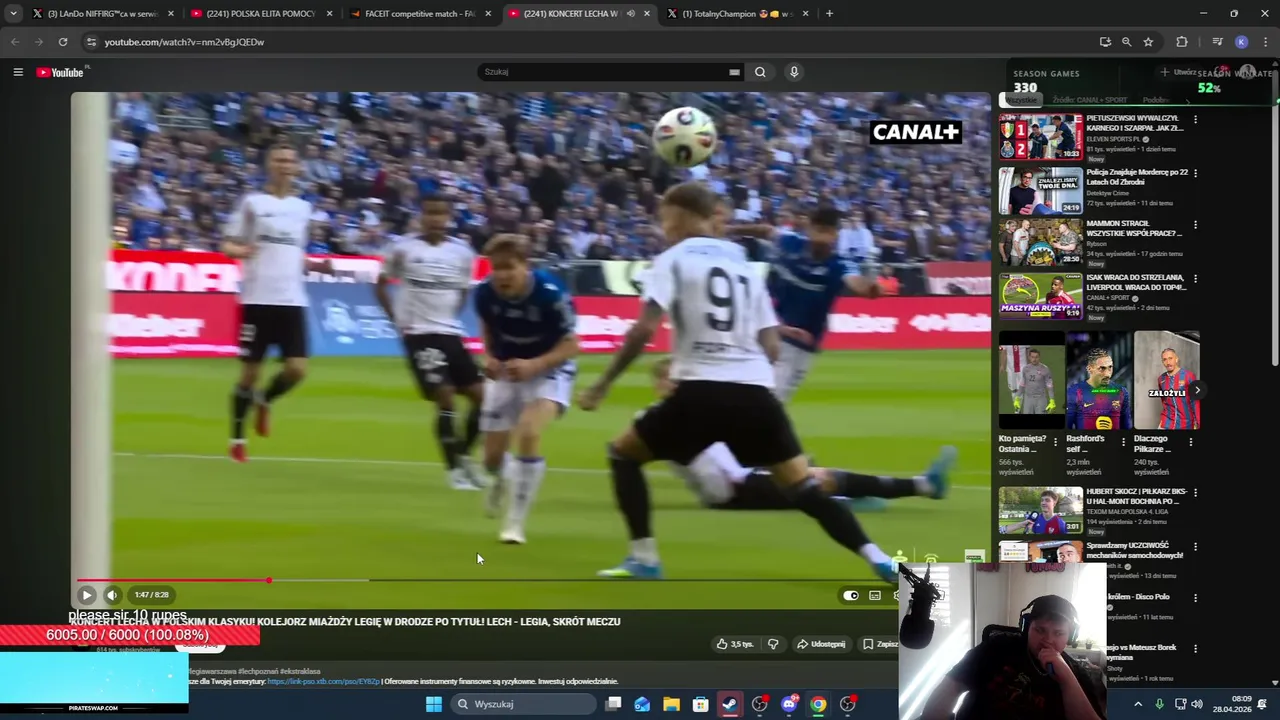Reload the page

point(63,42)
